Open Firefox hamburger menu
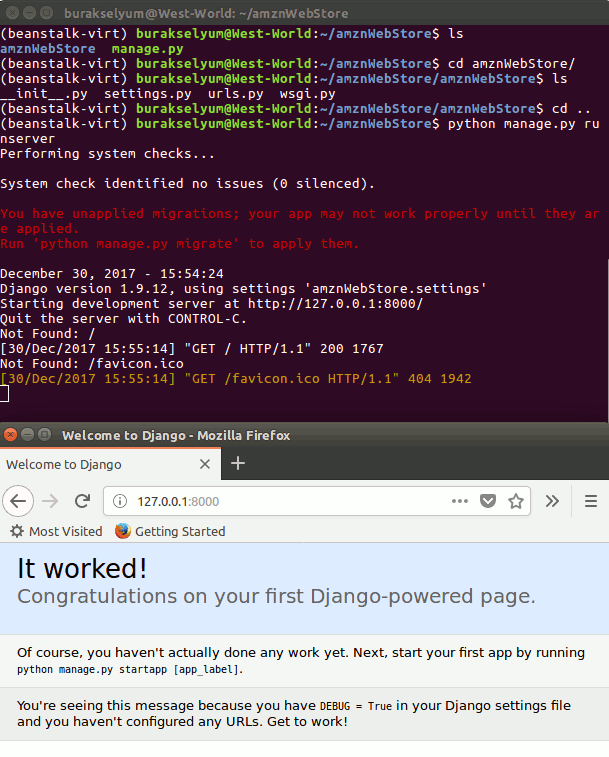609x757 pixels. tap(591, 501)
